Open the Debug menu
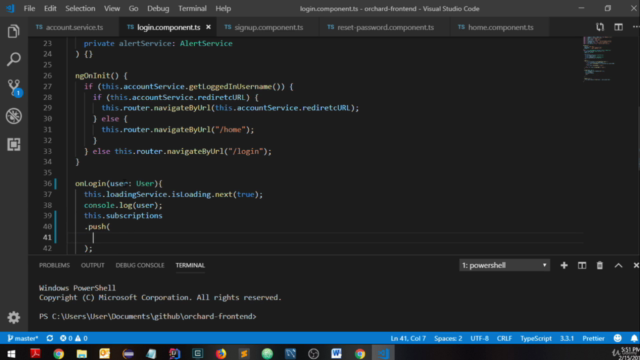This screenshot has height=360, width=640. point(158,9)
